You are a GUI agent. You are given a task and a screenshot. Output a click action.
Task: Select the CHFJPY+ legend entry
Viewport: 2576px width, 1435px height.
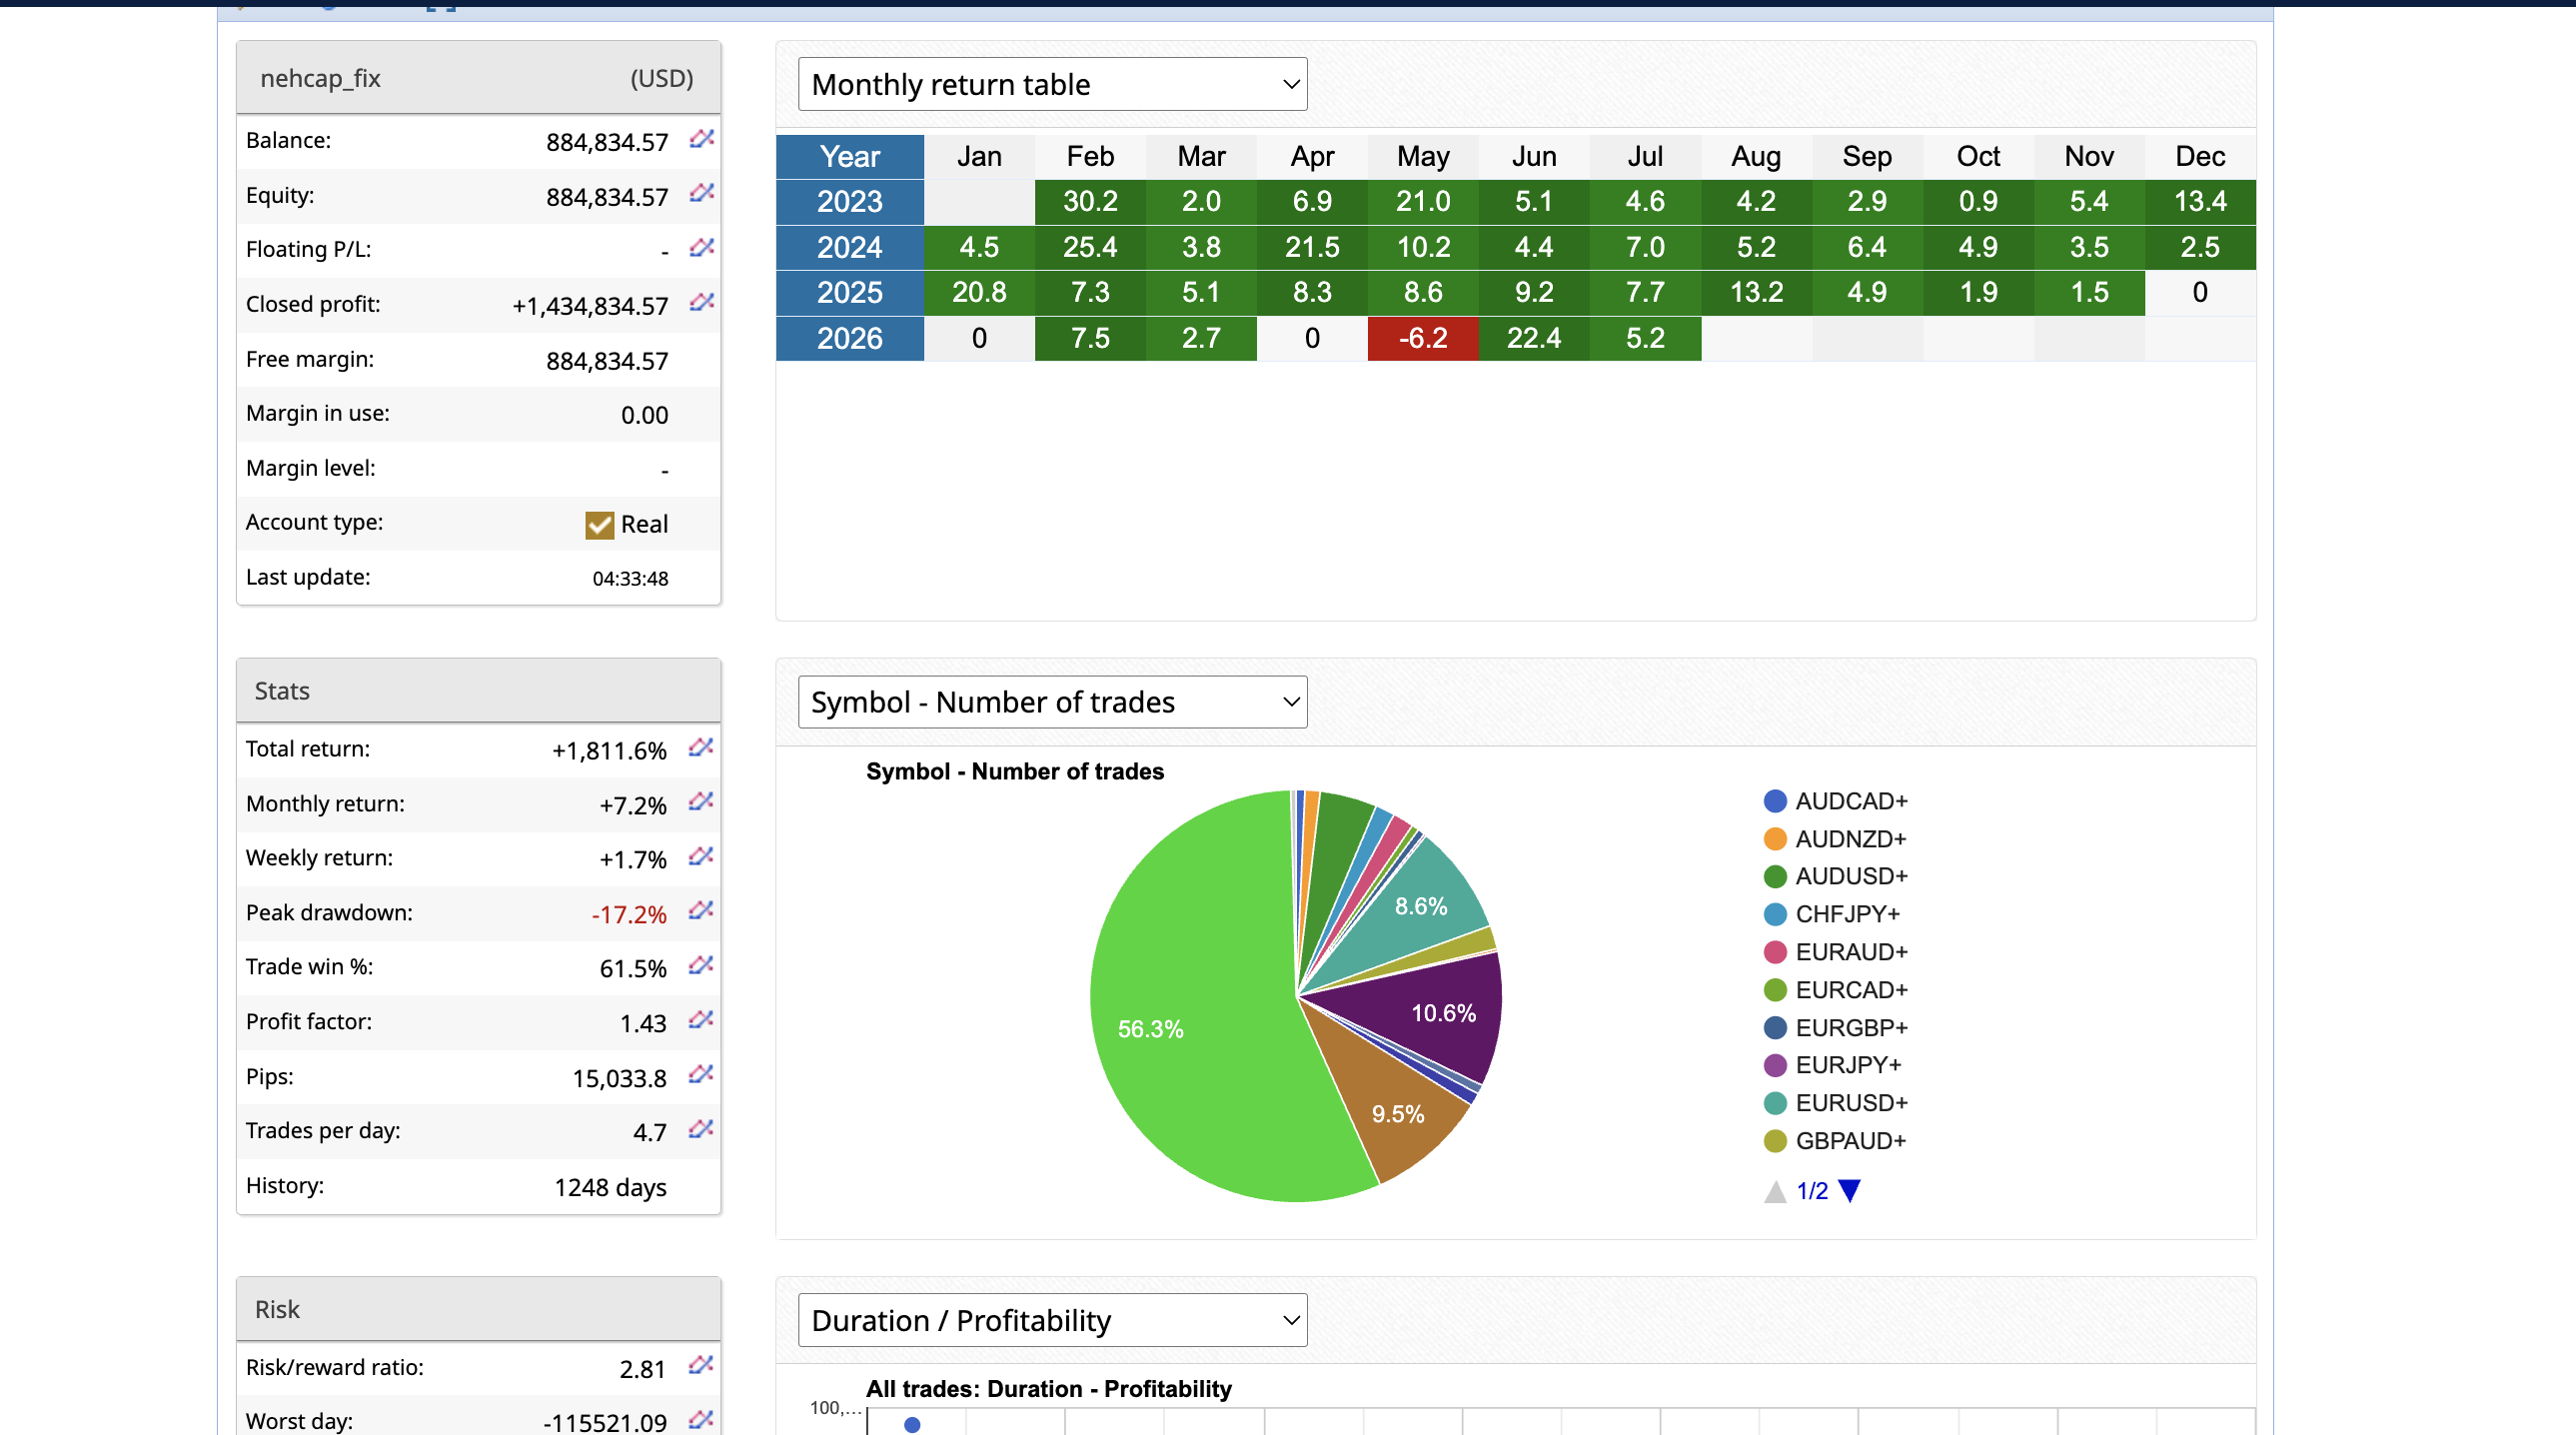pyautogui.click(x=1832, y=914)
